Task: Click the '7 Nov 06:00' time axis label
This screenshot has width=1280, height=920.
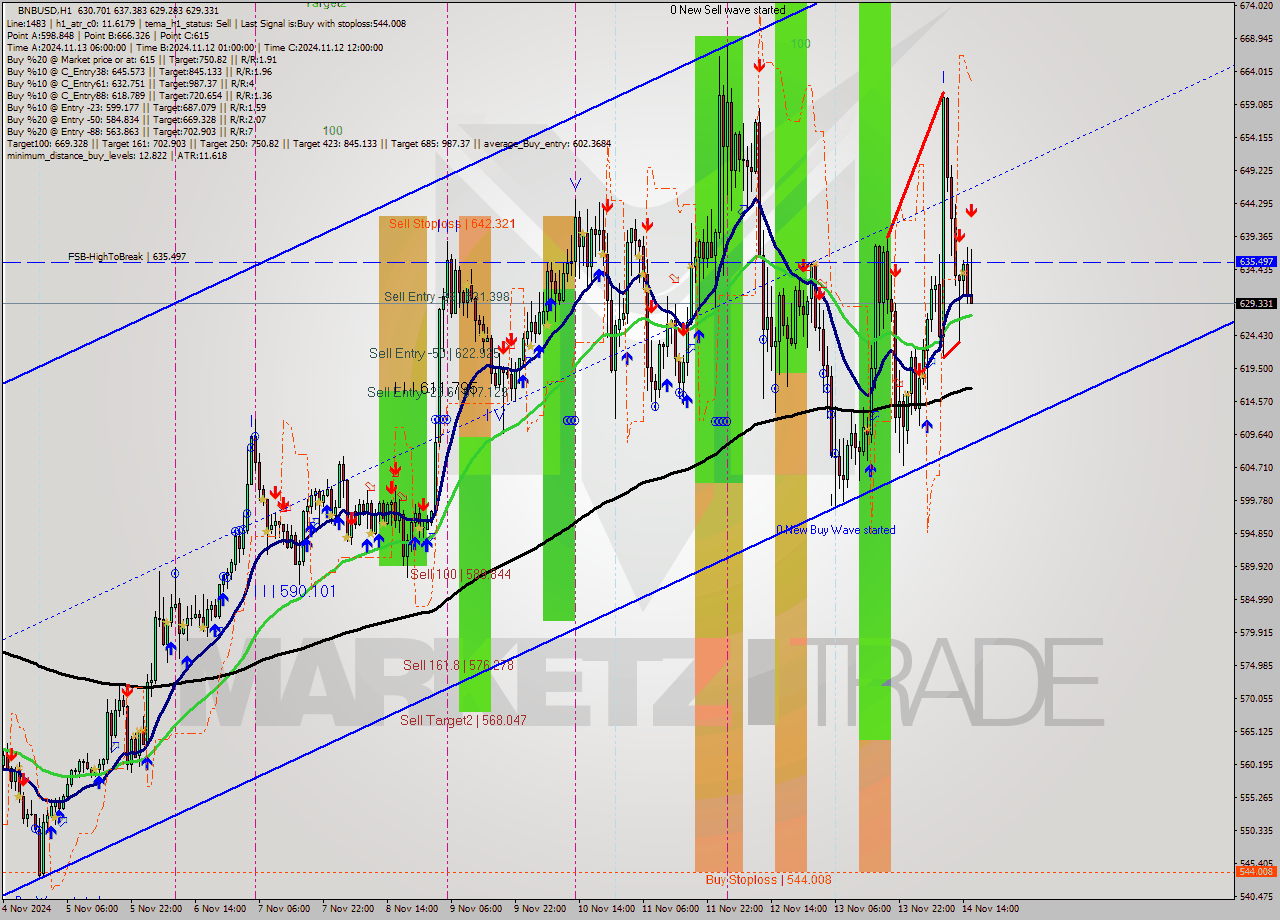Action: point(283,909)
